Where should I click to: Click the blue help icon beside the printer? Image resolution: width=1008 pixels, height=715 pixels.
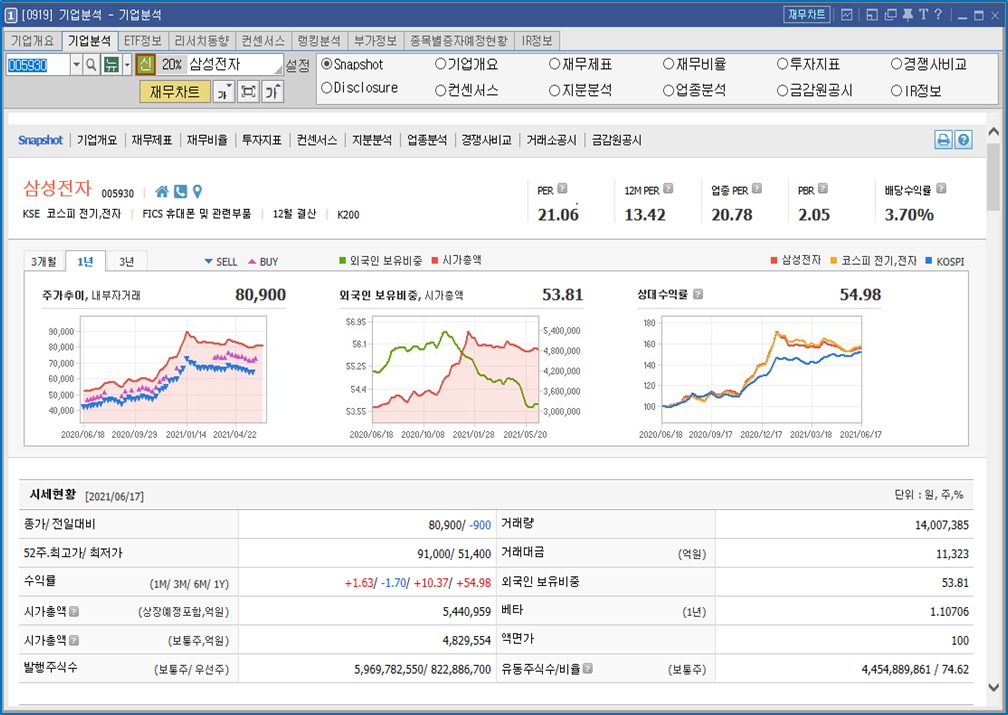[x=963, y=140]
